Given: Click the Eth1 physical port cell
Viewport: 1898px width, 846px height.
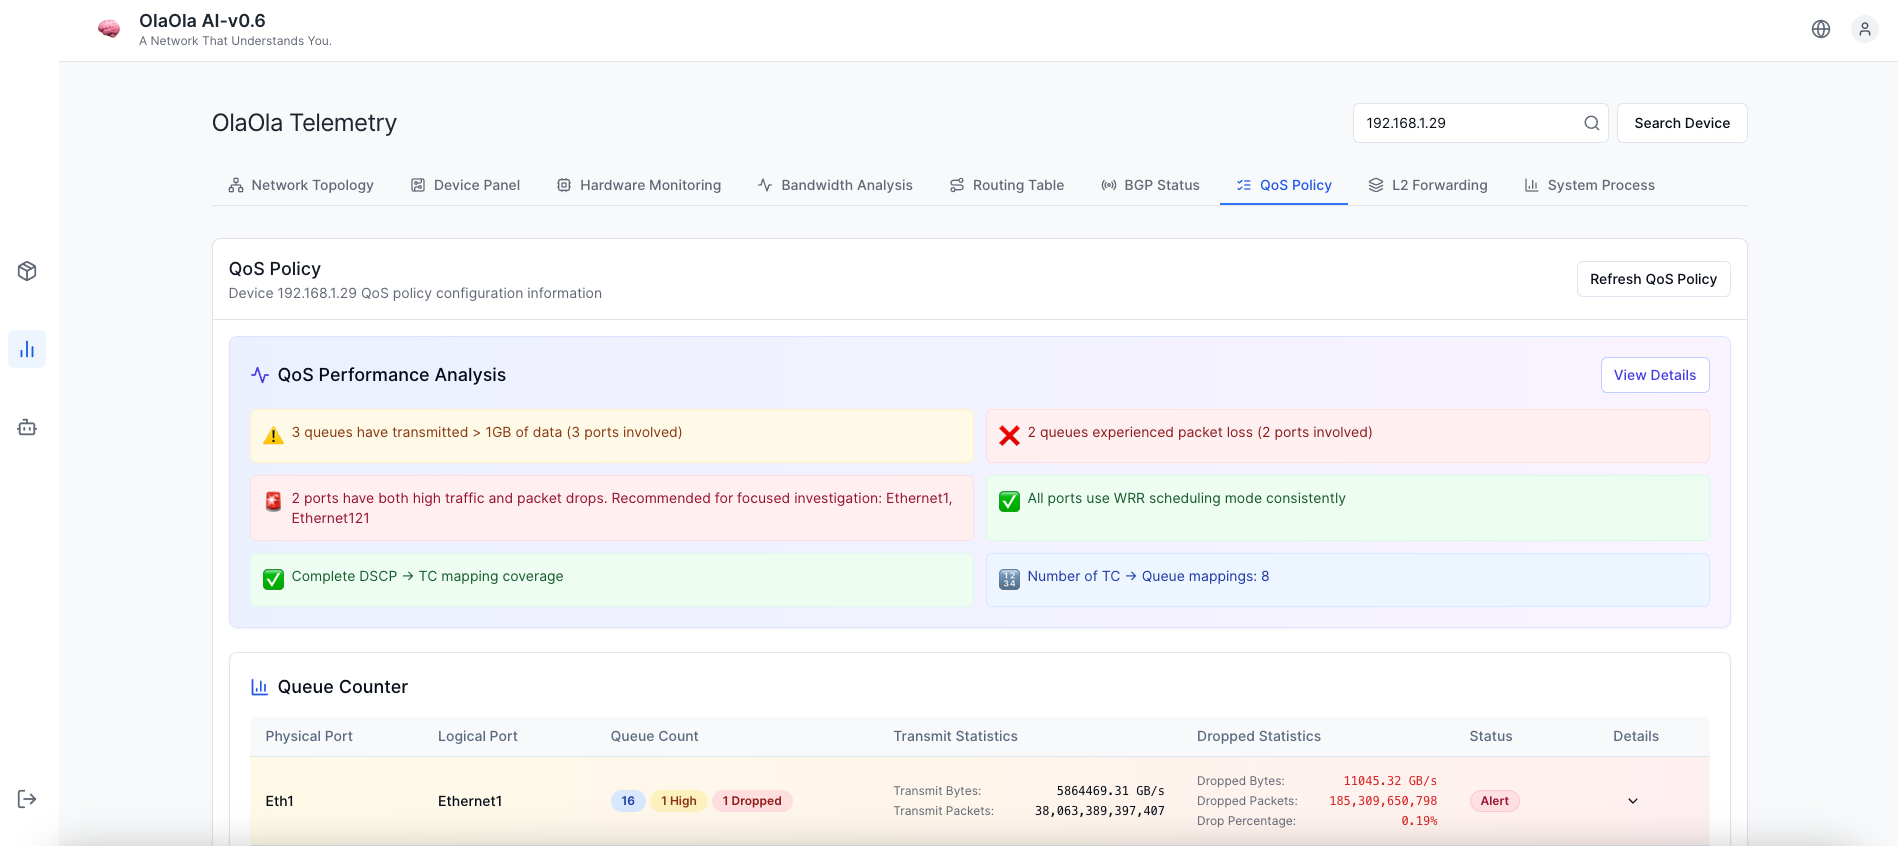Looking at the screenshot, I should [x=279, y=801].
